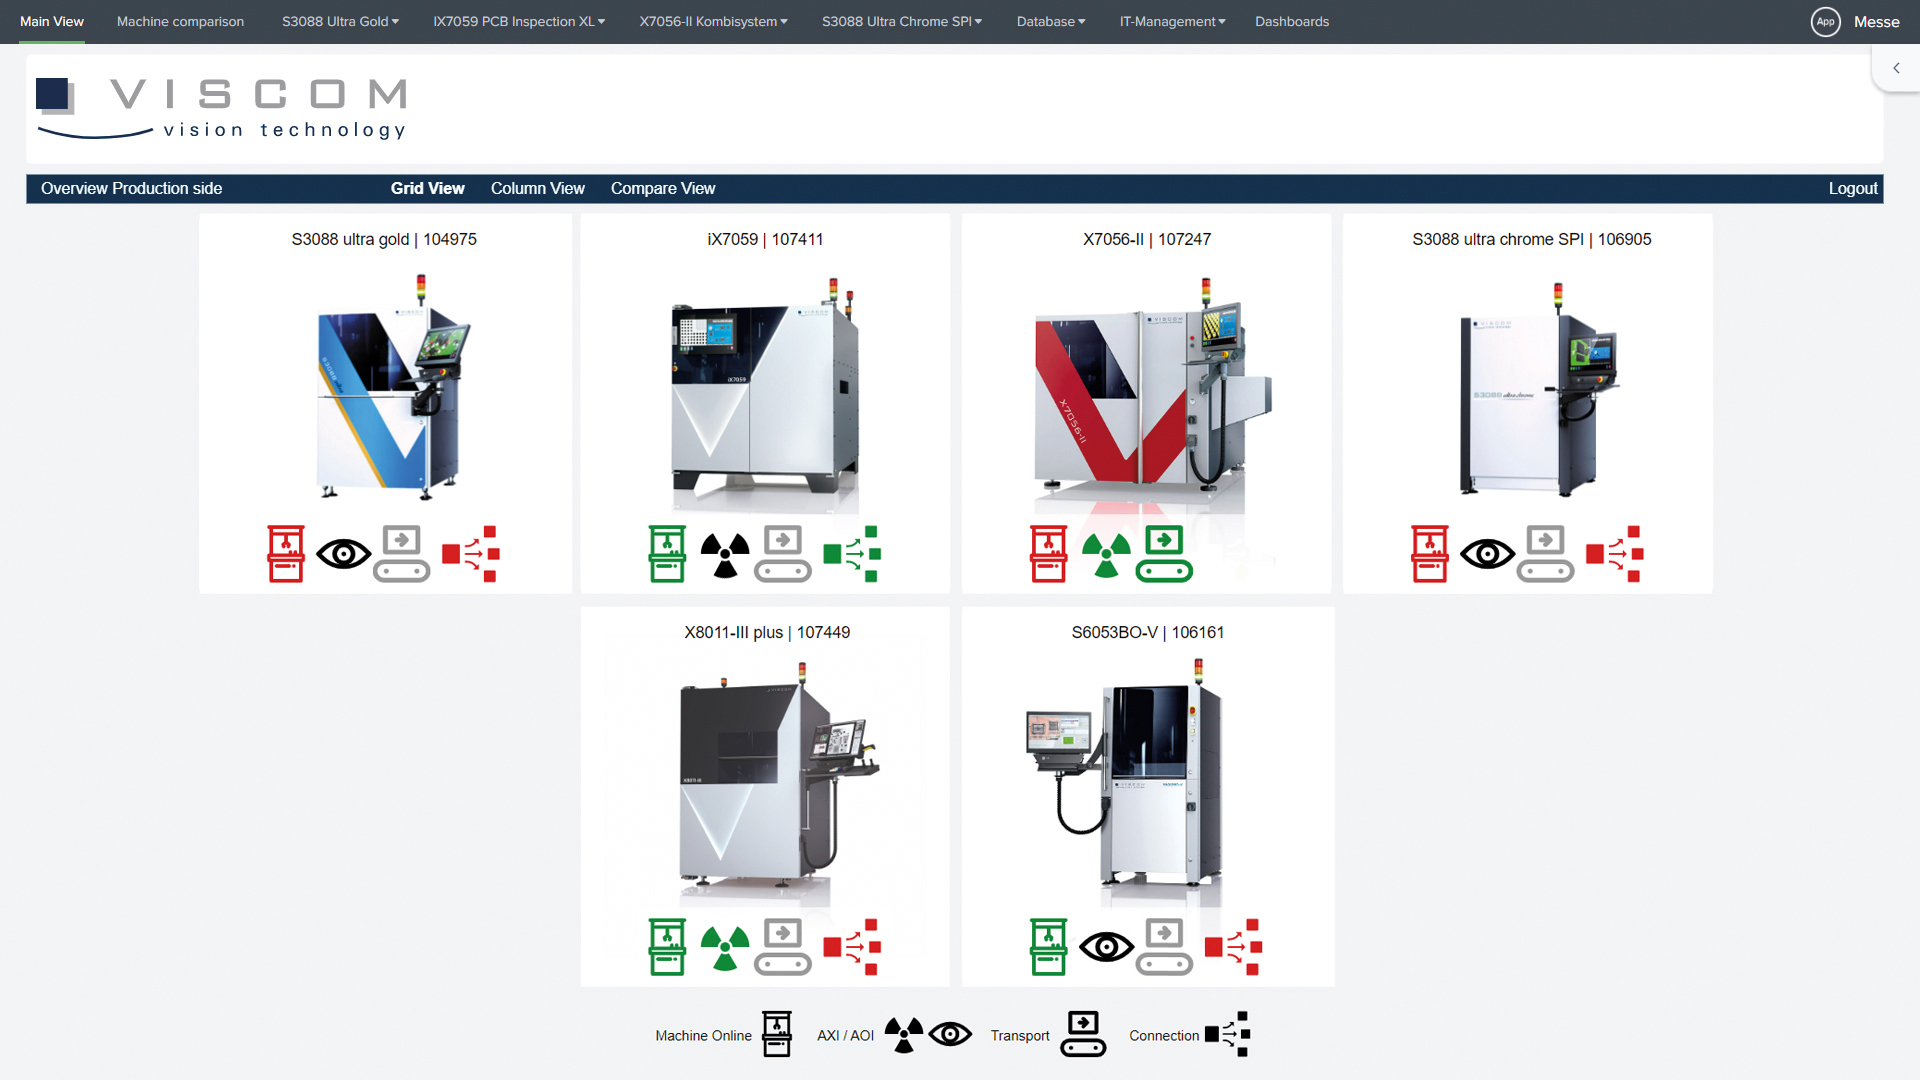Switch to Grid View
1920x1080 pixels.
[427, 188]
